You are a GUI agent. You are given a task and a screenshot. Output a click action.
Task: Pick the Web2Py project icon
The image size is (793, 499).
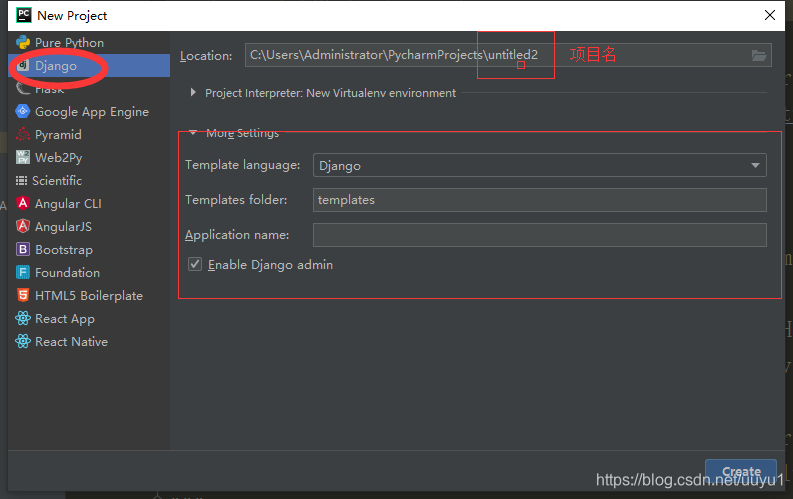23,157
